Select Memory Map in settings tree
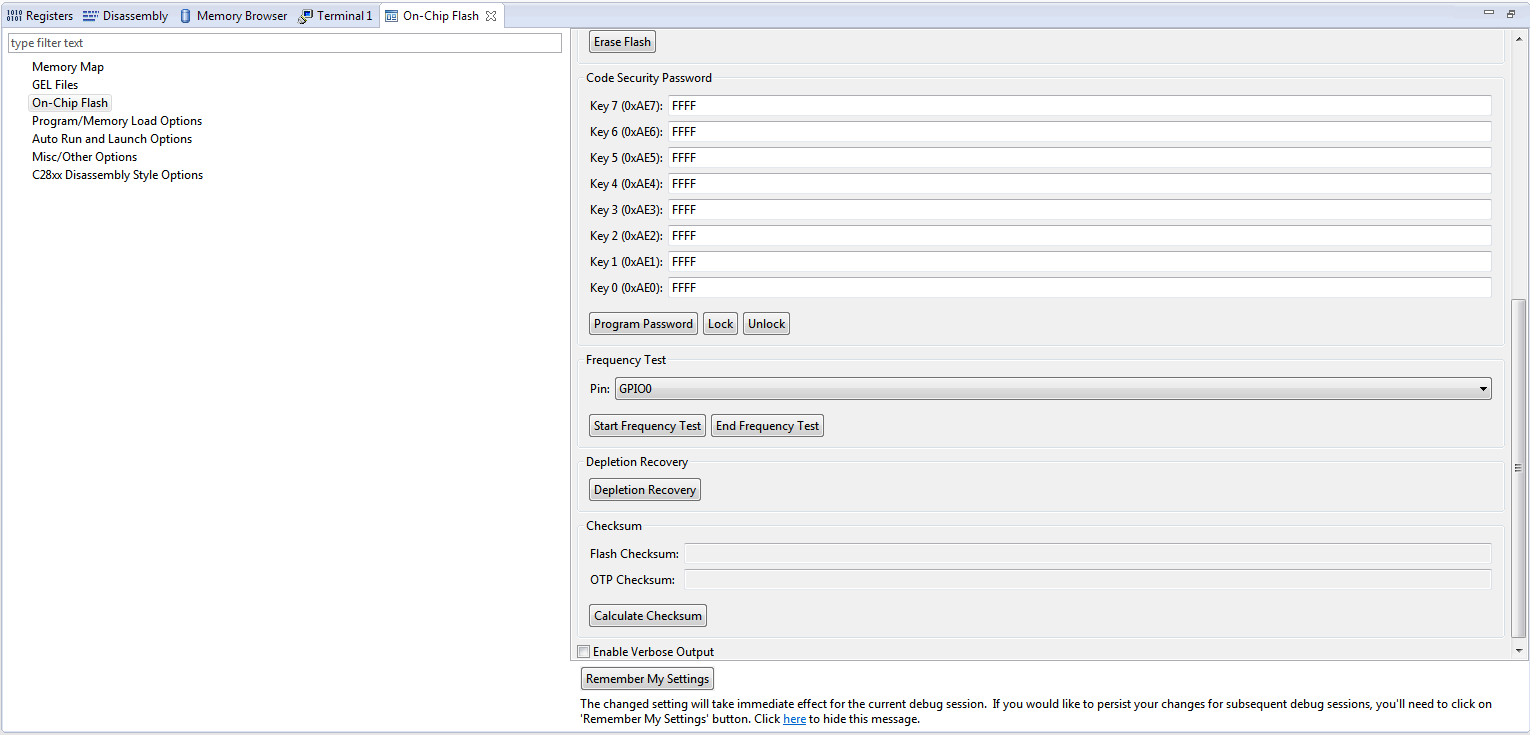1530x735 pixels. [x=68, y=67]
